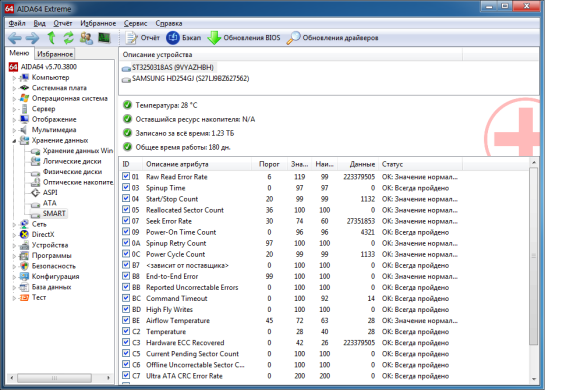Open the Справка menu
This screenshot has width=587, height=390.
coord(169,23)
